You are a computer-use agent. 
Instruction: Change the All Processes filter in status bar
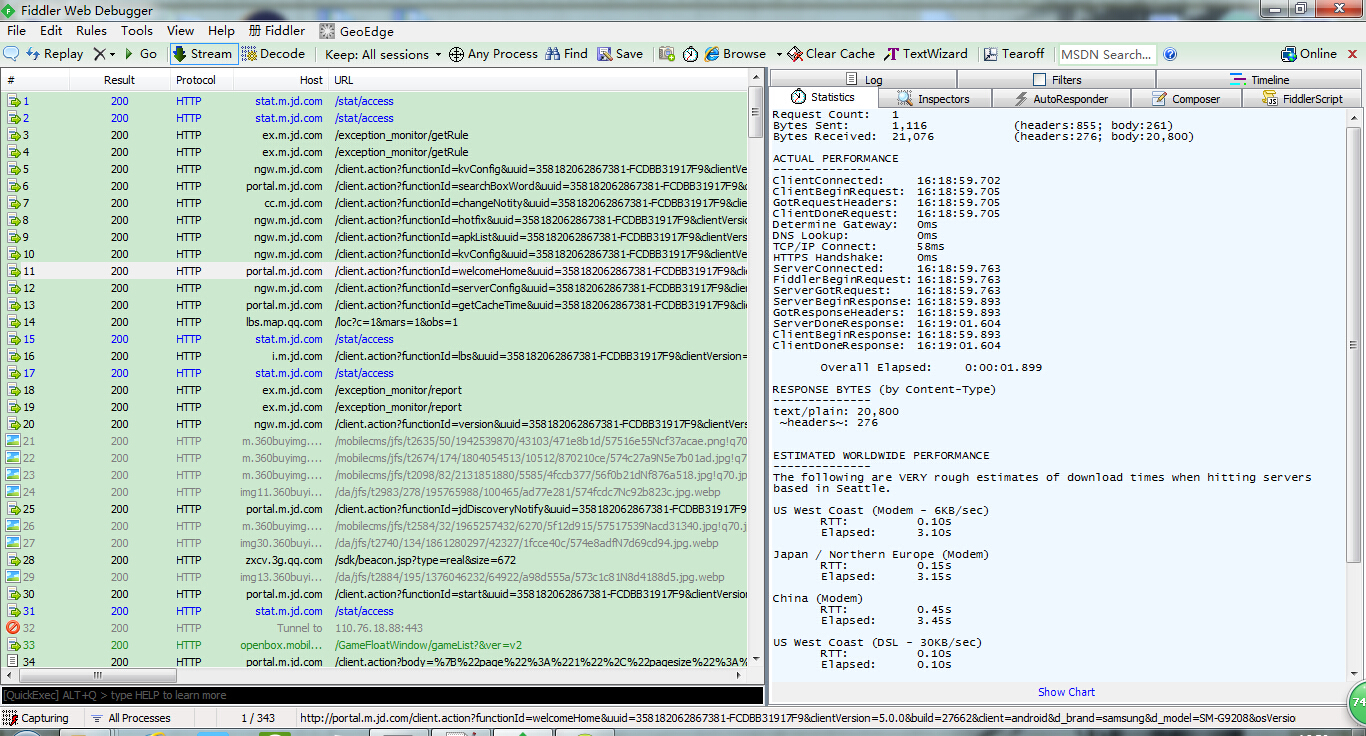click(130, 718)
